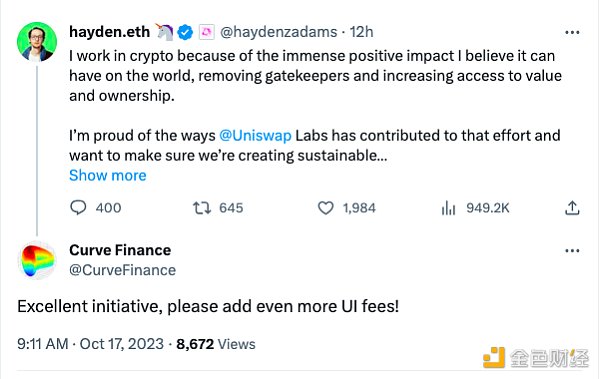
Task: Expand the tweet with Show more
Action: [x=108, y=175]
